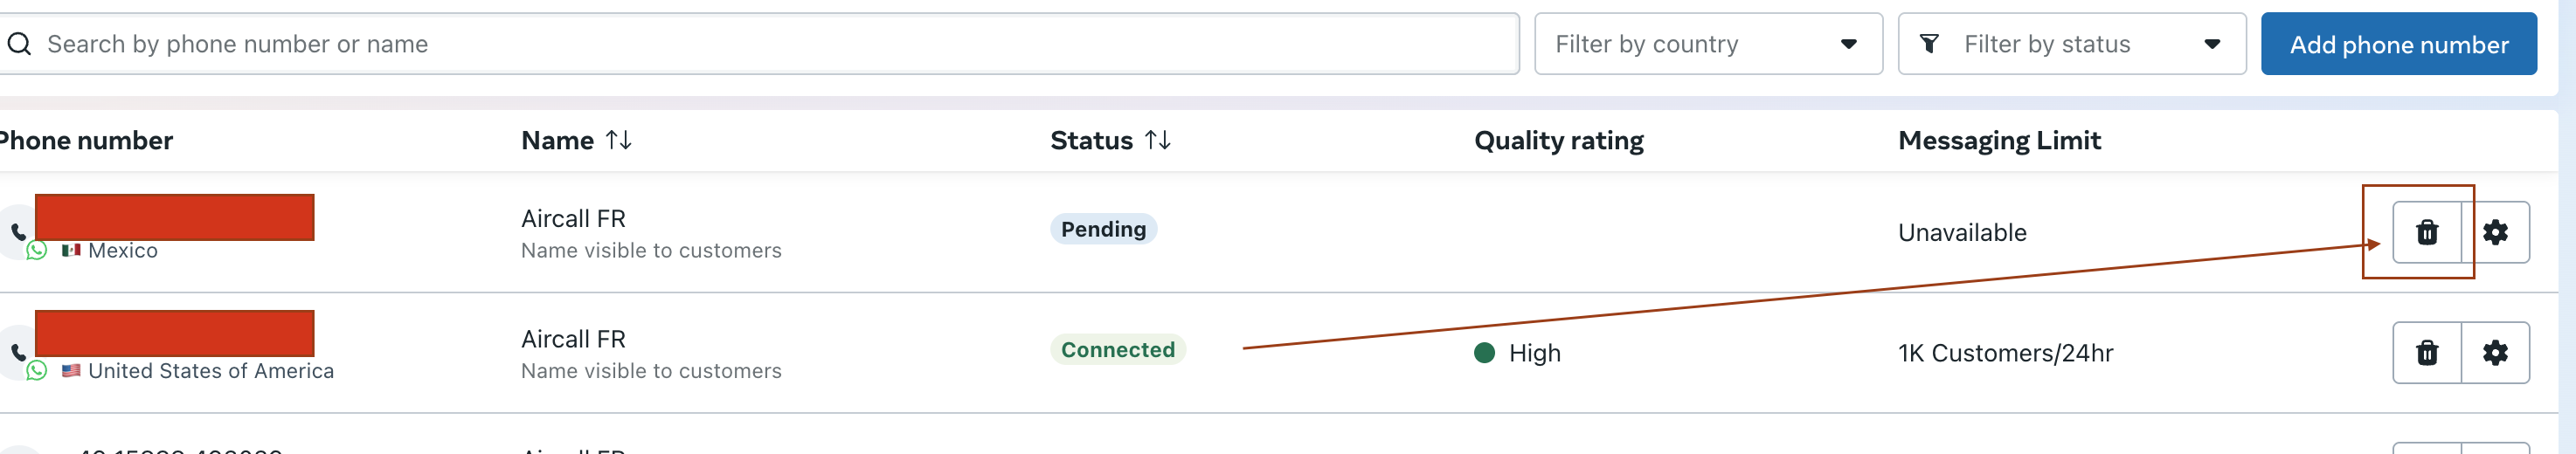Select the Messaging Limit column header
This screenshot has height=454, width=2576.
(1999, 140)
